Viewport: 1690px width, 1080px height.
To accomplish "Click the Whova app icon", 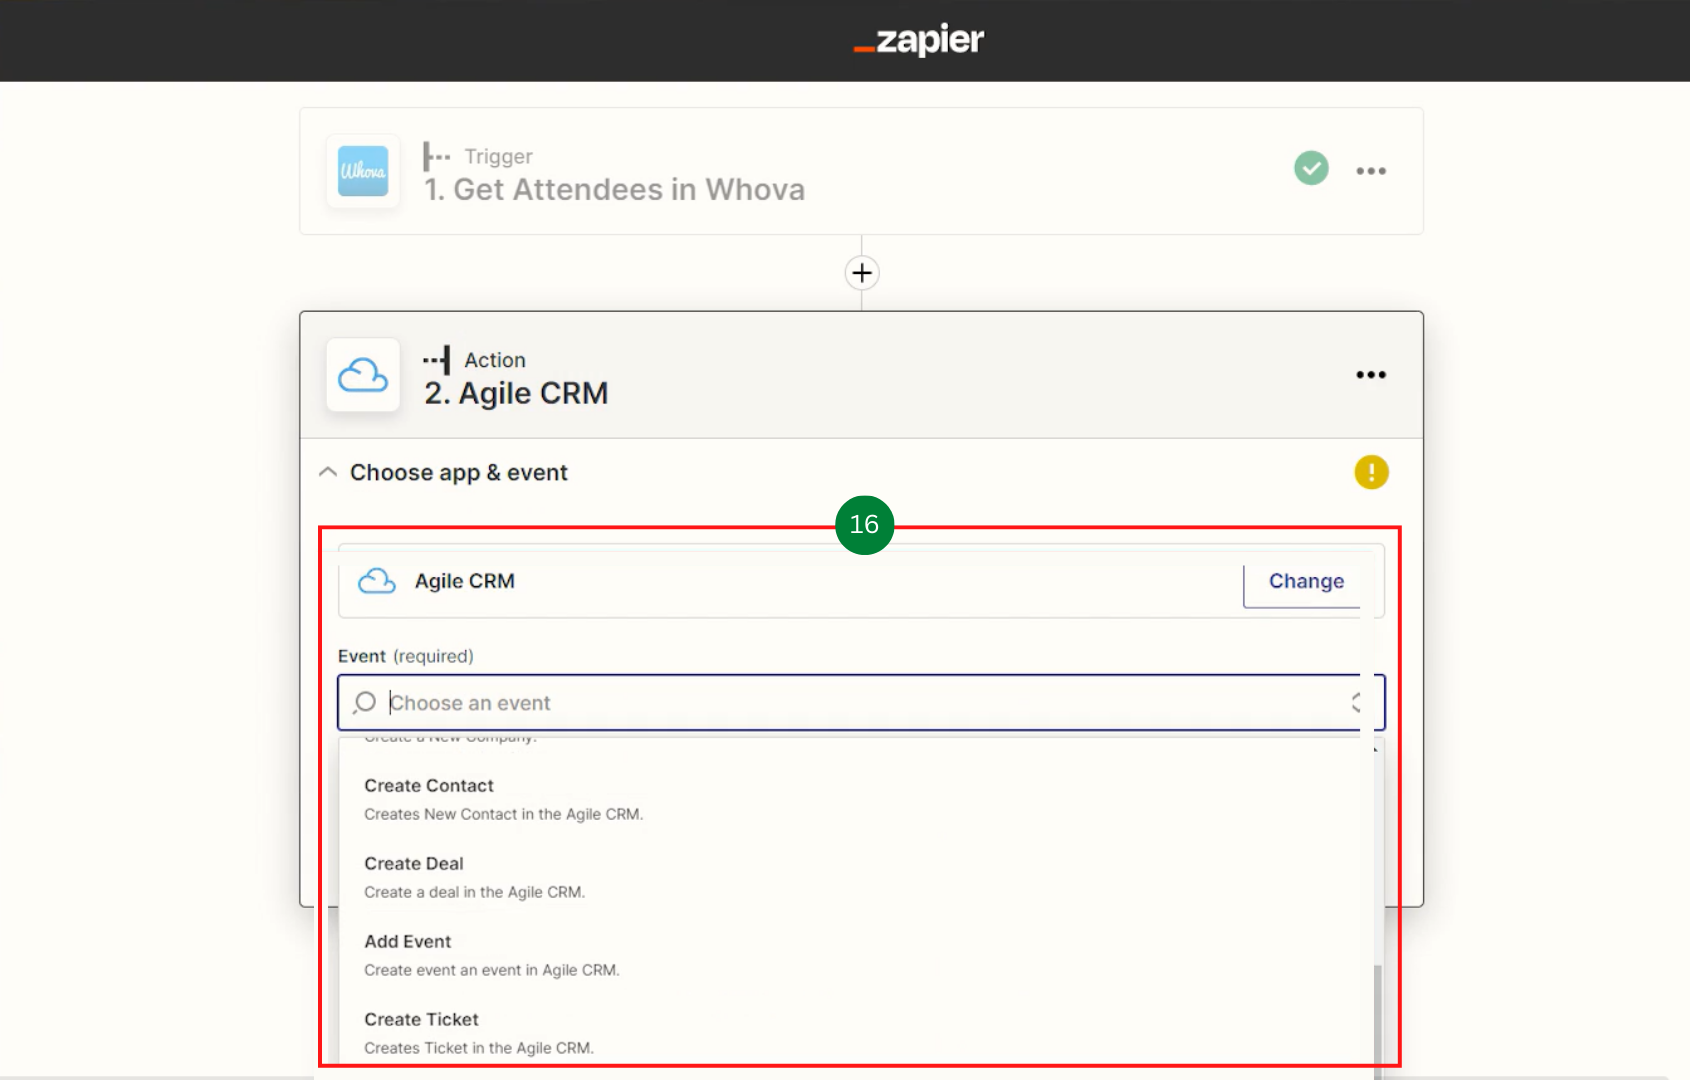I will 363,171.
